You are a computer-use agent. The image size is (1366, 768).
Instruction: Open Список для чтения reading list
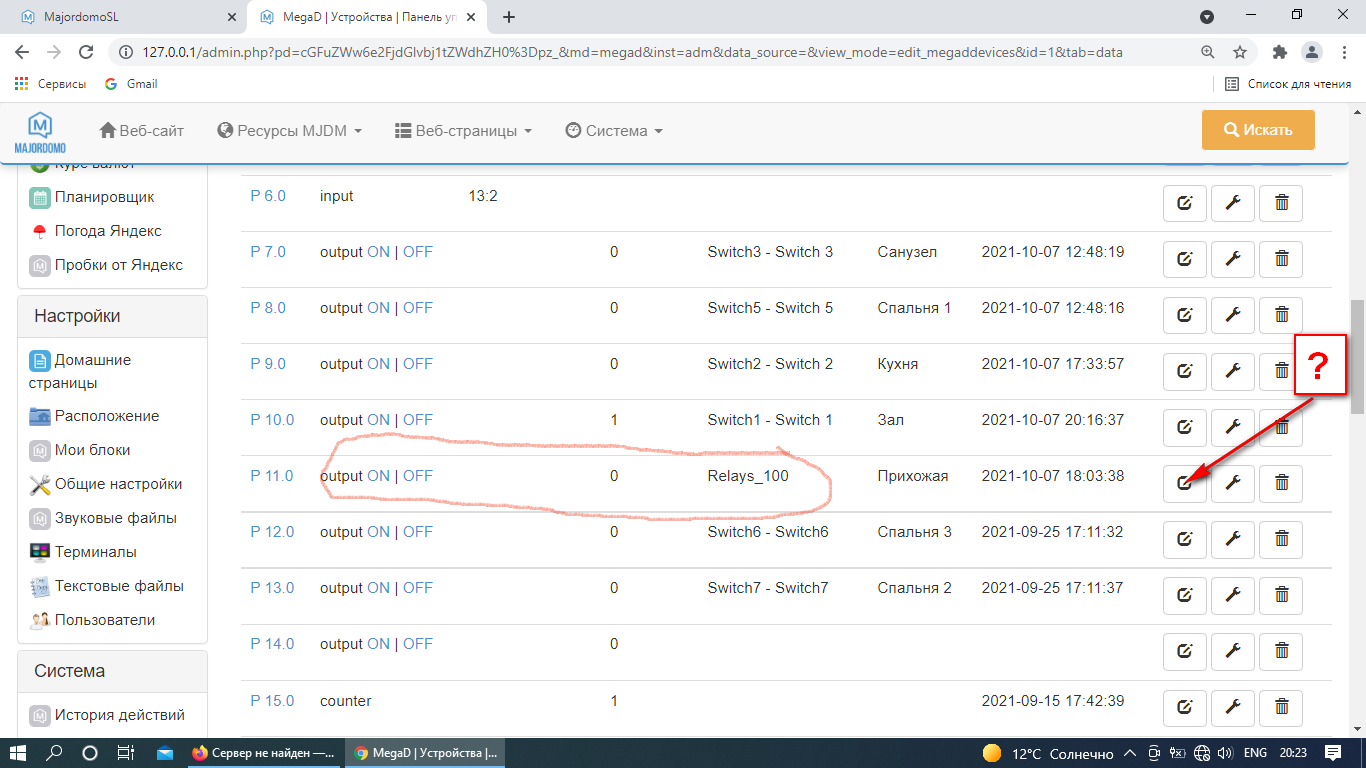[1289, 84]
